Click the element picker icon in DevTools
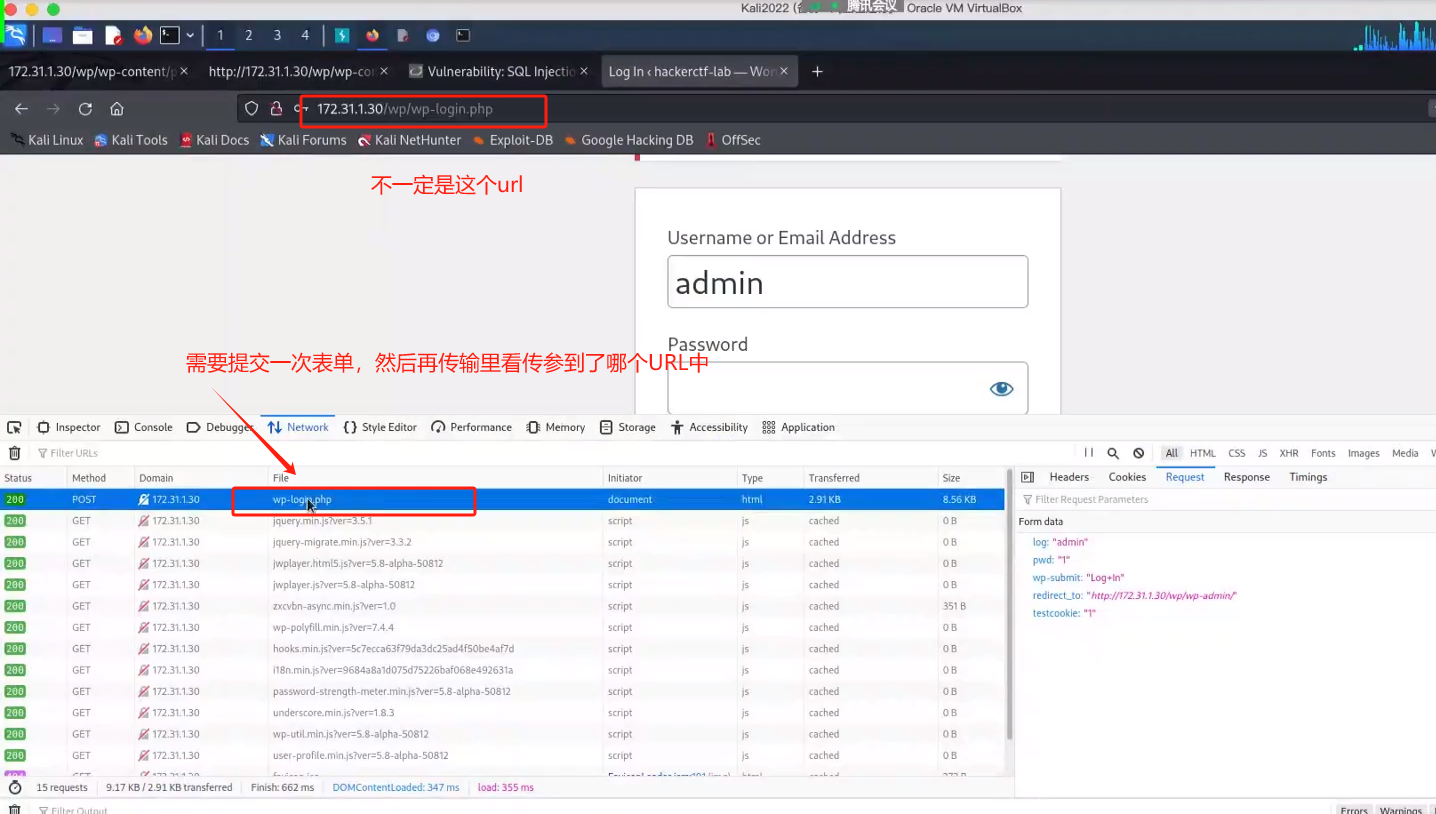The width and height of the screenshot is (1436, 814). (14, 427)
